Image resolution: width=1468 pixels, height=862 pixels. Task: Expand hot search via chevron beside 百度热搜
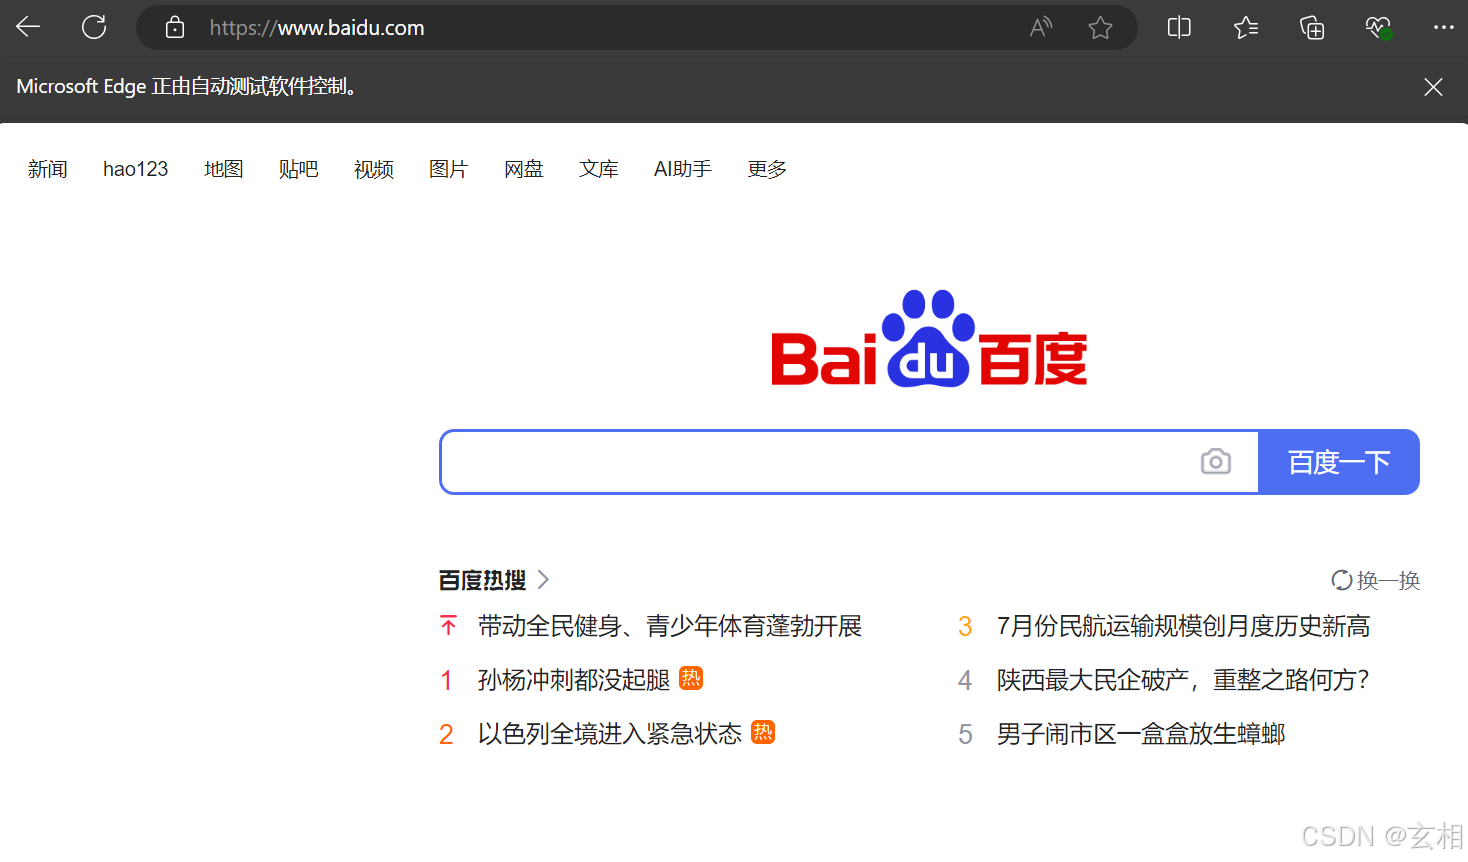(543, 580)
